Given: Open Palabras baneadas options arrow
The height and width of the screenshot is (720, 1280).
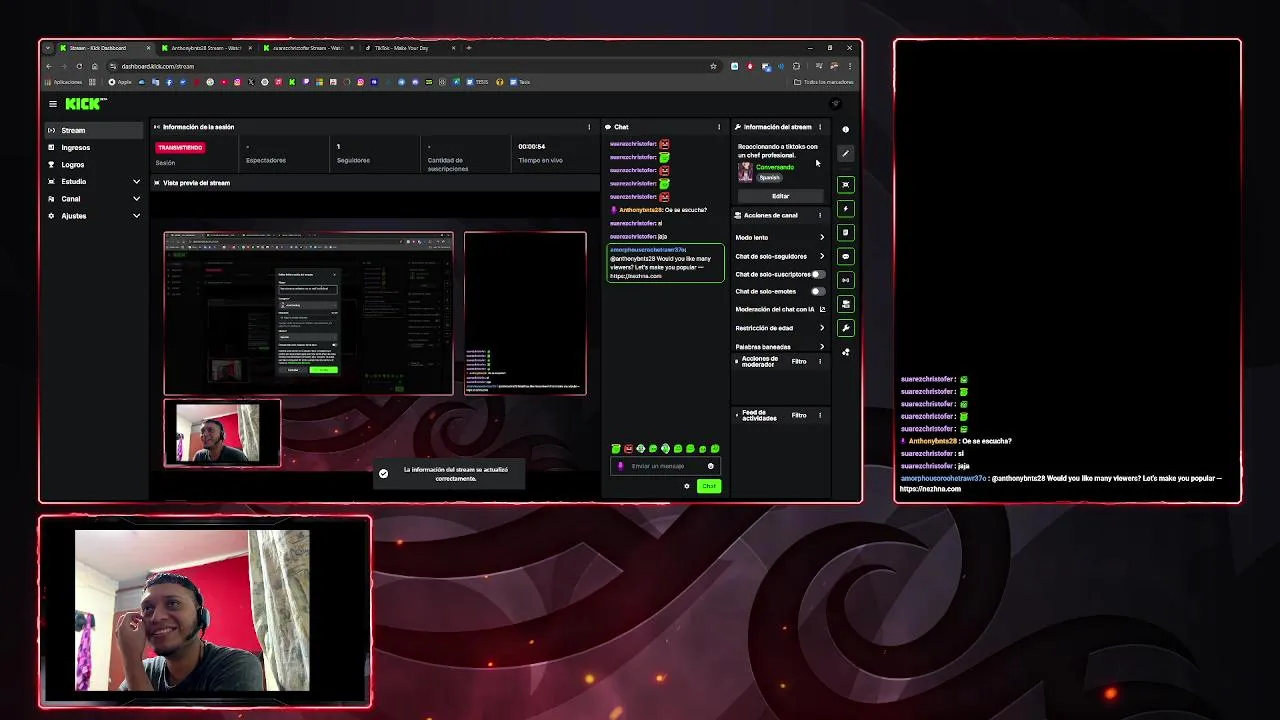Looking at the screenshot, I should [x=822, y=347].
